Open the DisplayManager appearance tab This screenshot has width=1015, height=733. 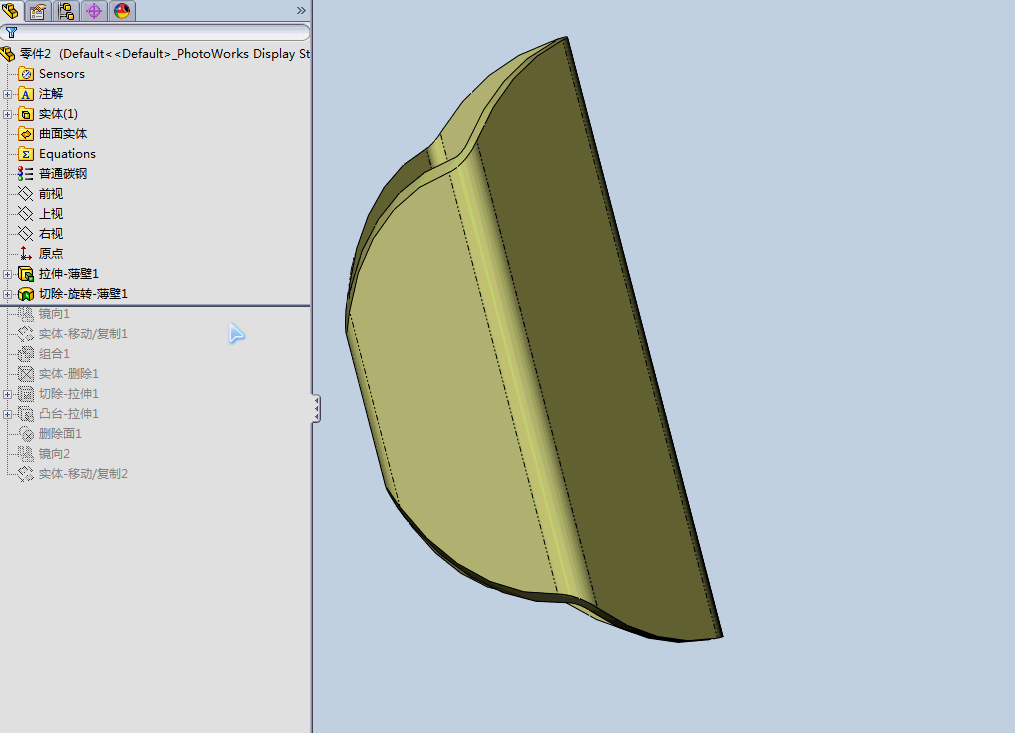tap(122, 11)
